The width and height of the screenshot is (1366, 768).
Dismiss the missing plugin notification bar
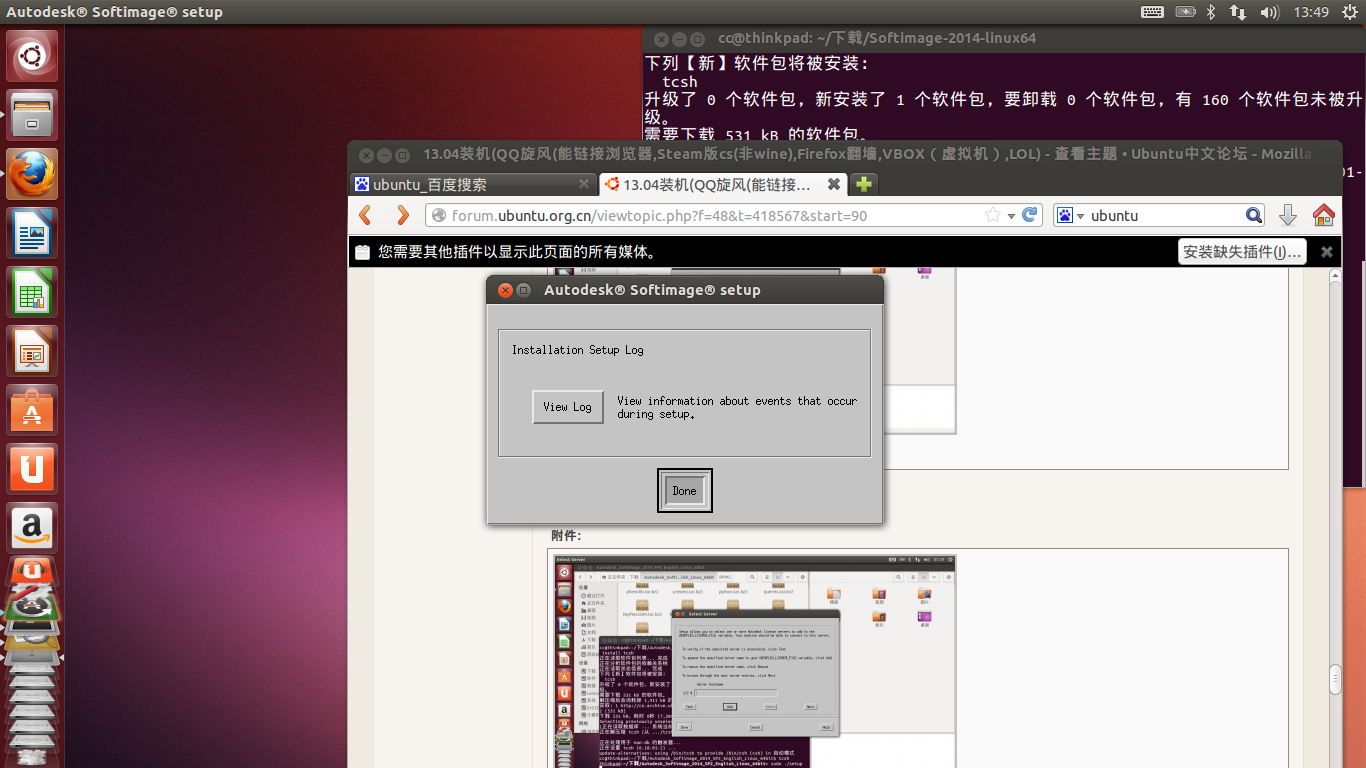(x=1327, y=251)
